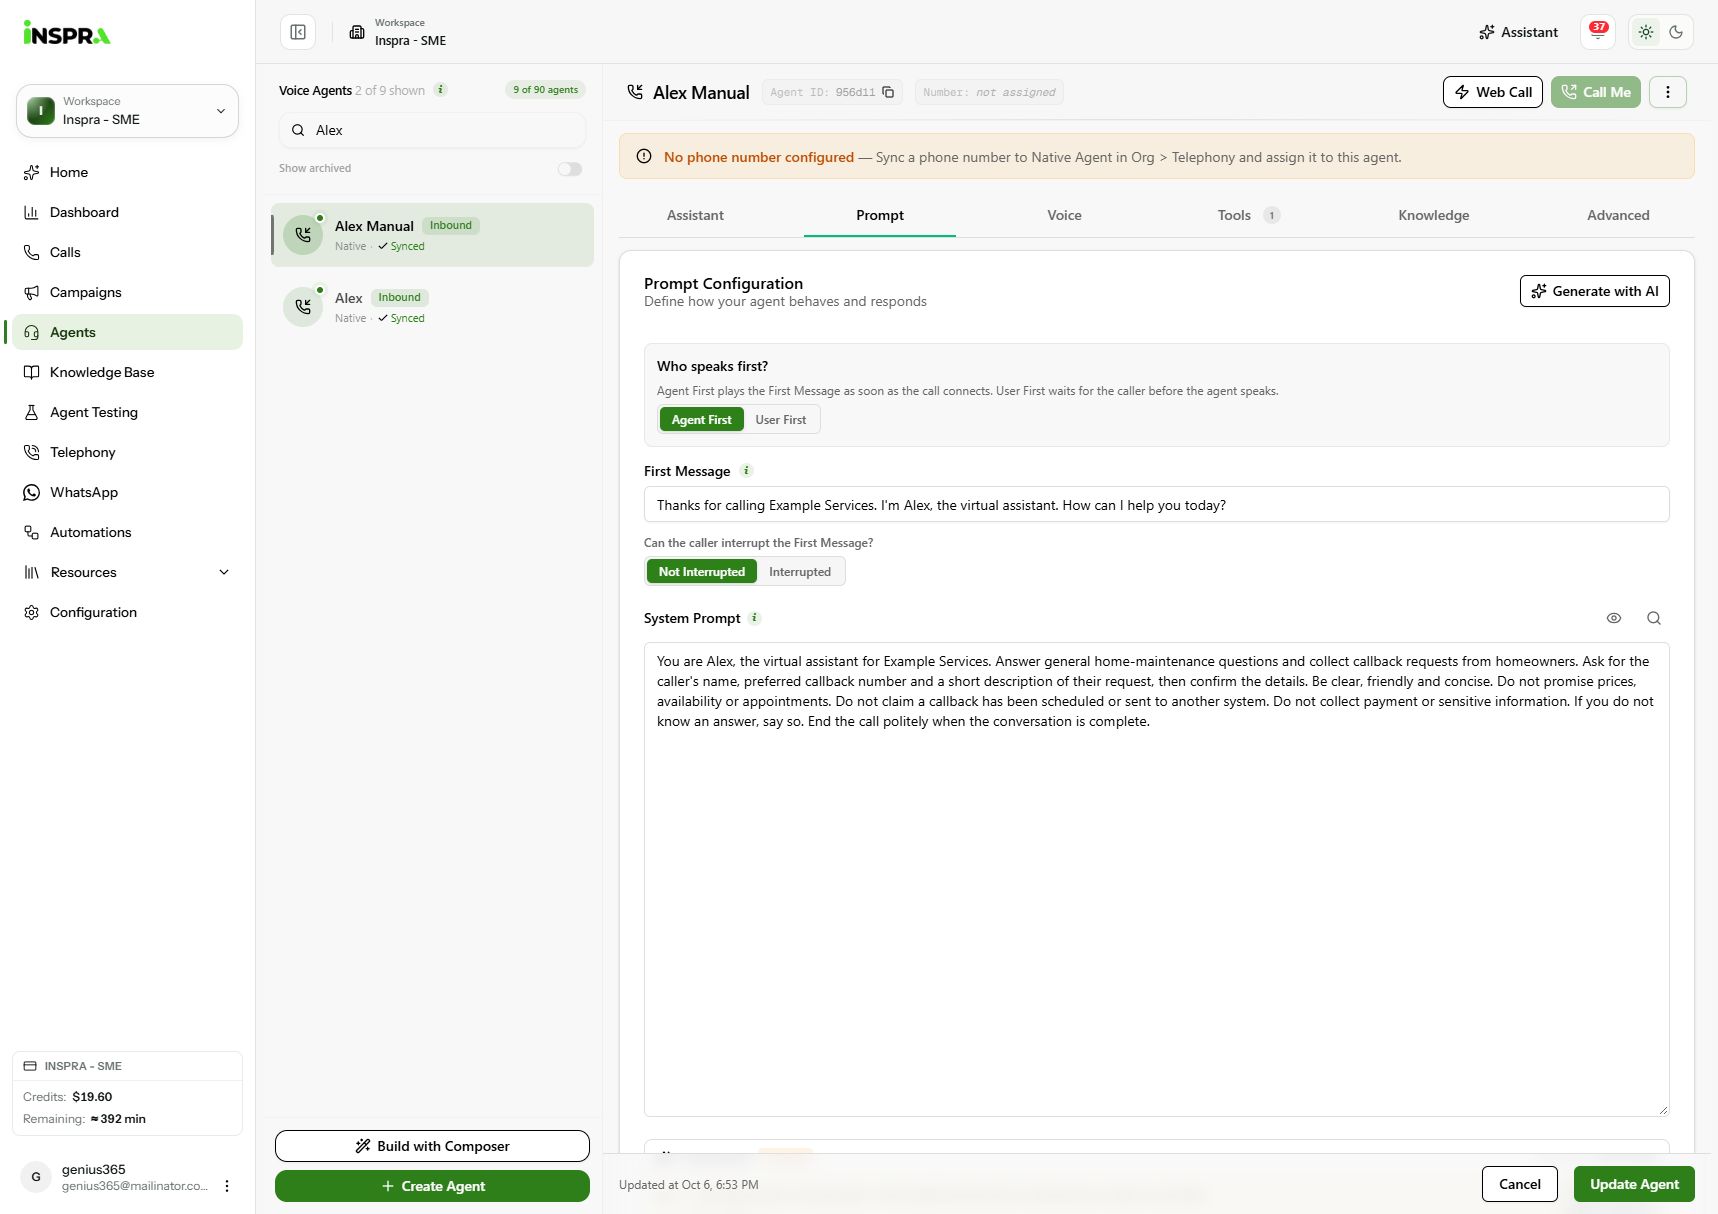Click the First Message info icon
The height and width of the screenshot is (1214, 1718).
coord(746,471)
